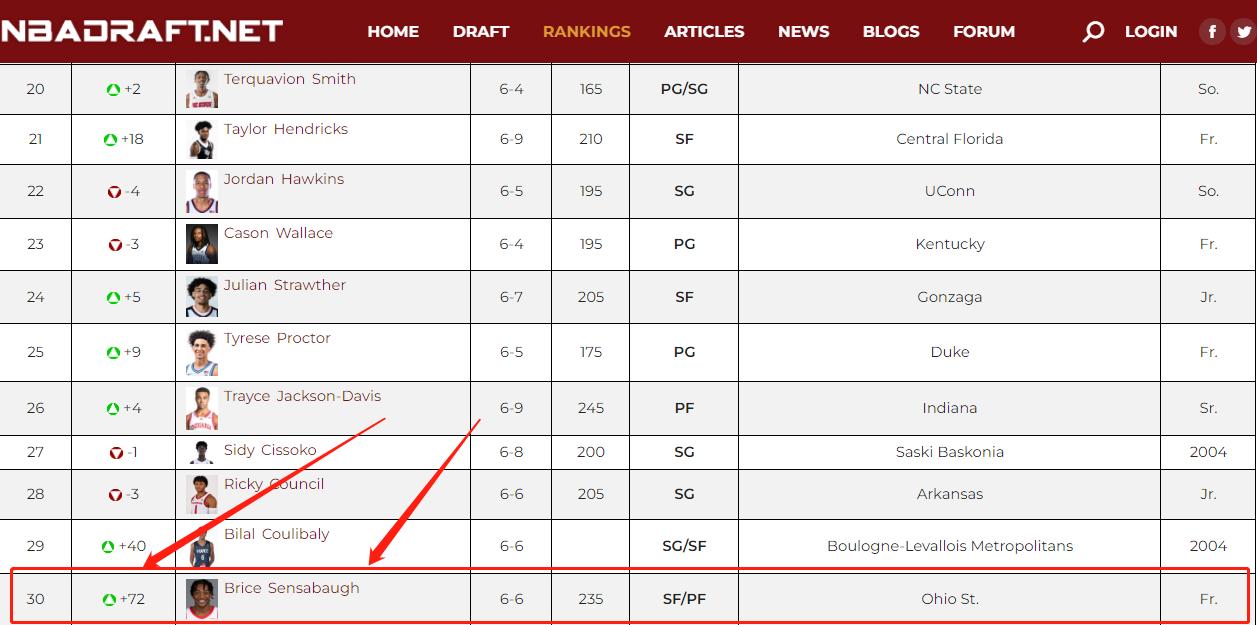Screen dimensions: 1257x625
Task: Open Brice Sensabaugh's player profile
Action: [291, 588]
